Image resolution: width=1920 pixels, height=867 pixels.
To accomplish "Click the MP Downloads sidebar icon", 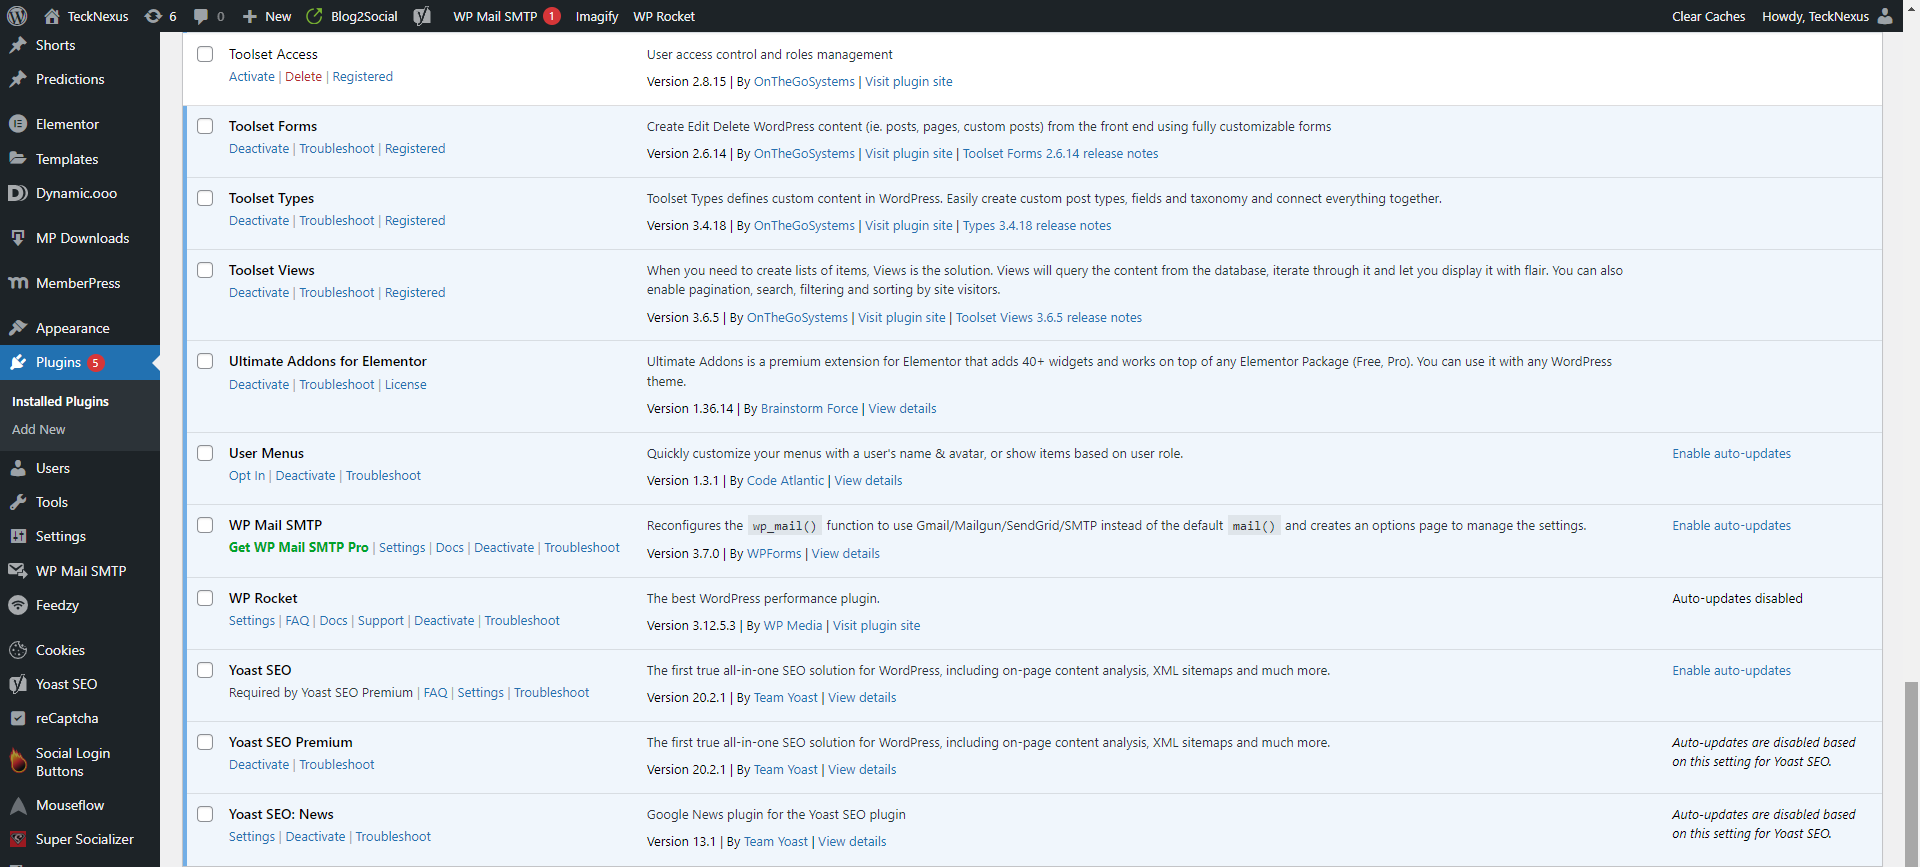I will pyautogui.click(x=18, y=238).
